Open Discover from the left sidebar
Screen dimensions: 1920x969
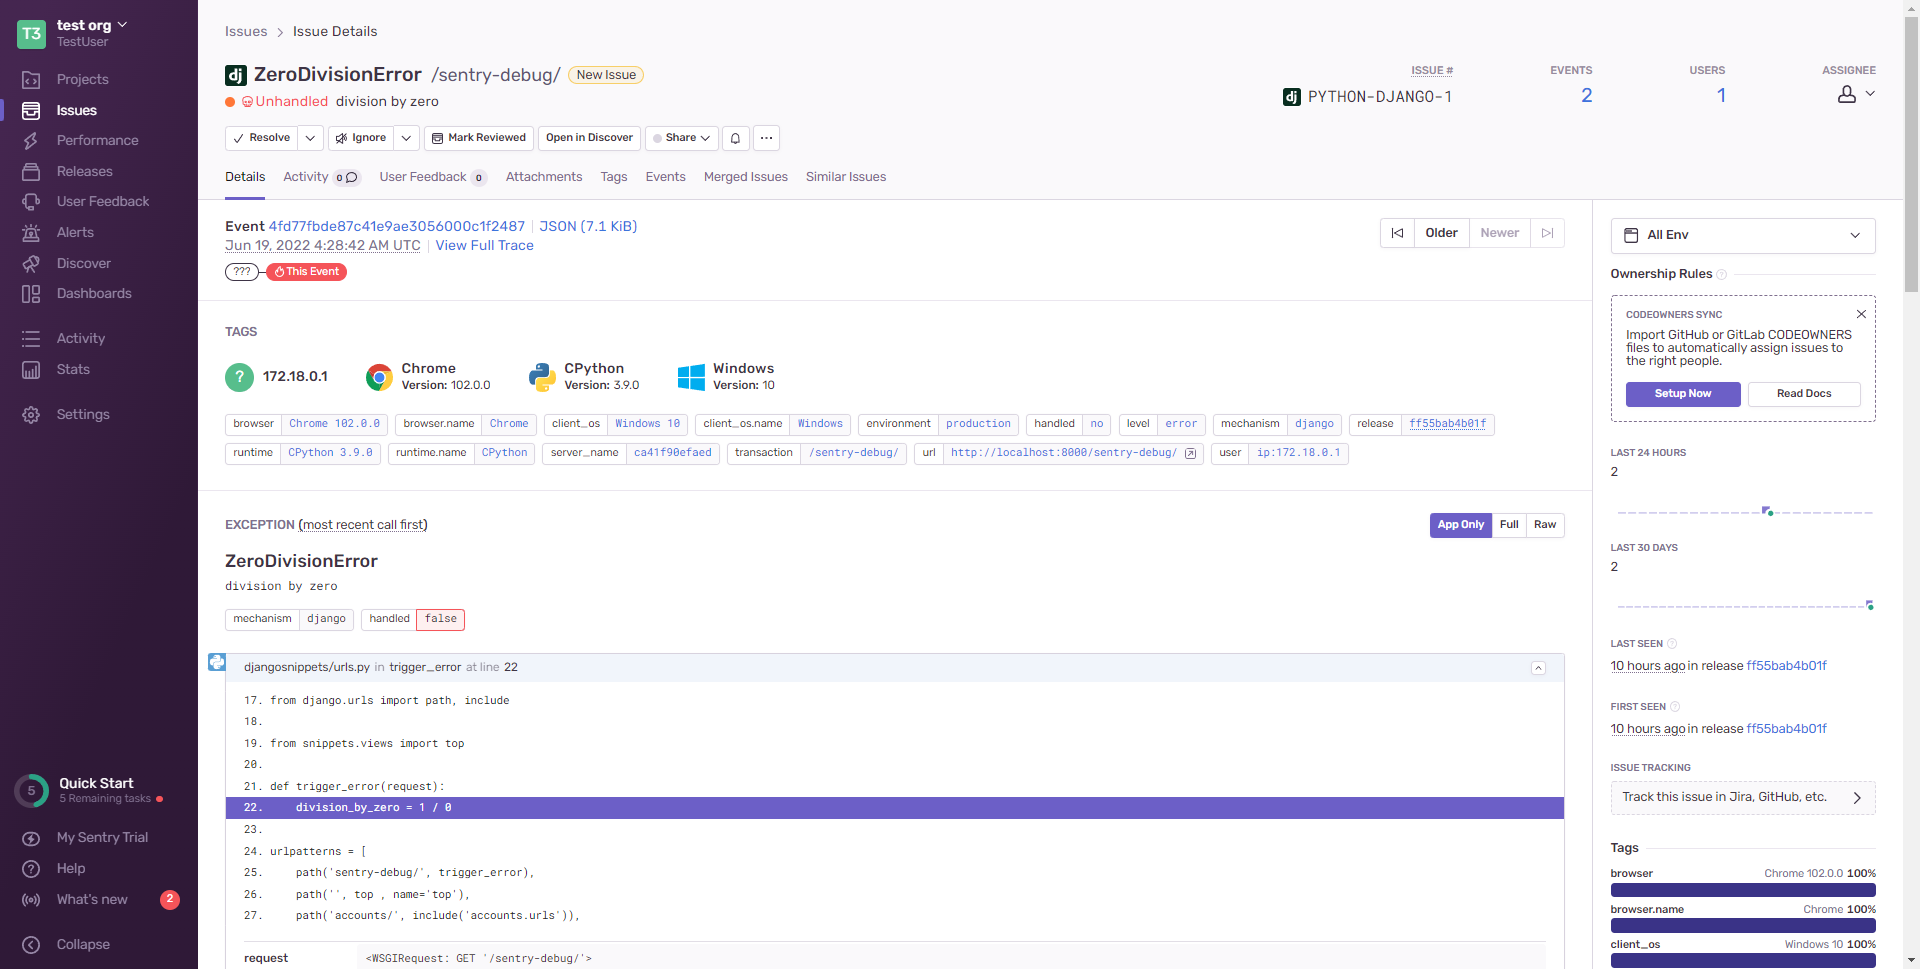pos(83,263)
